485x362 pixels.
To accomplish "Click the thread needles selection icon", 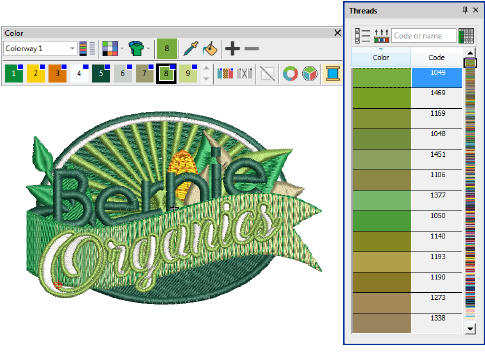I will (381, 35).
